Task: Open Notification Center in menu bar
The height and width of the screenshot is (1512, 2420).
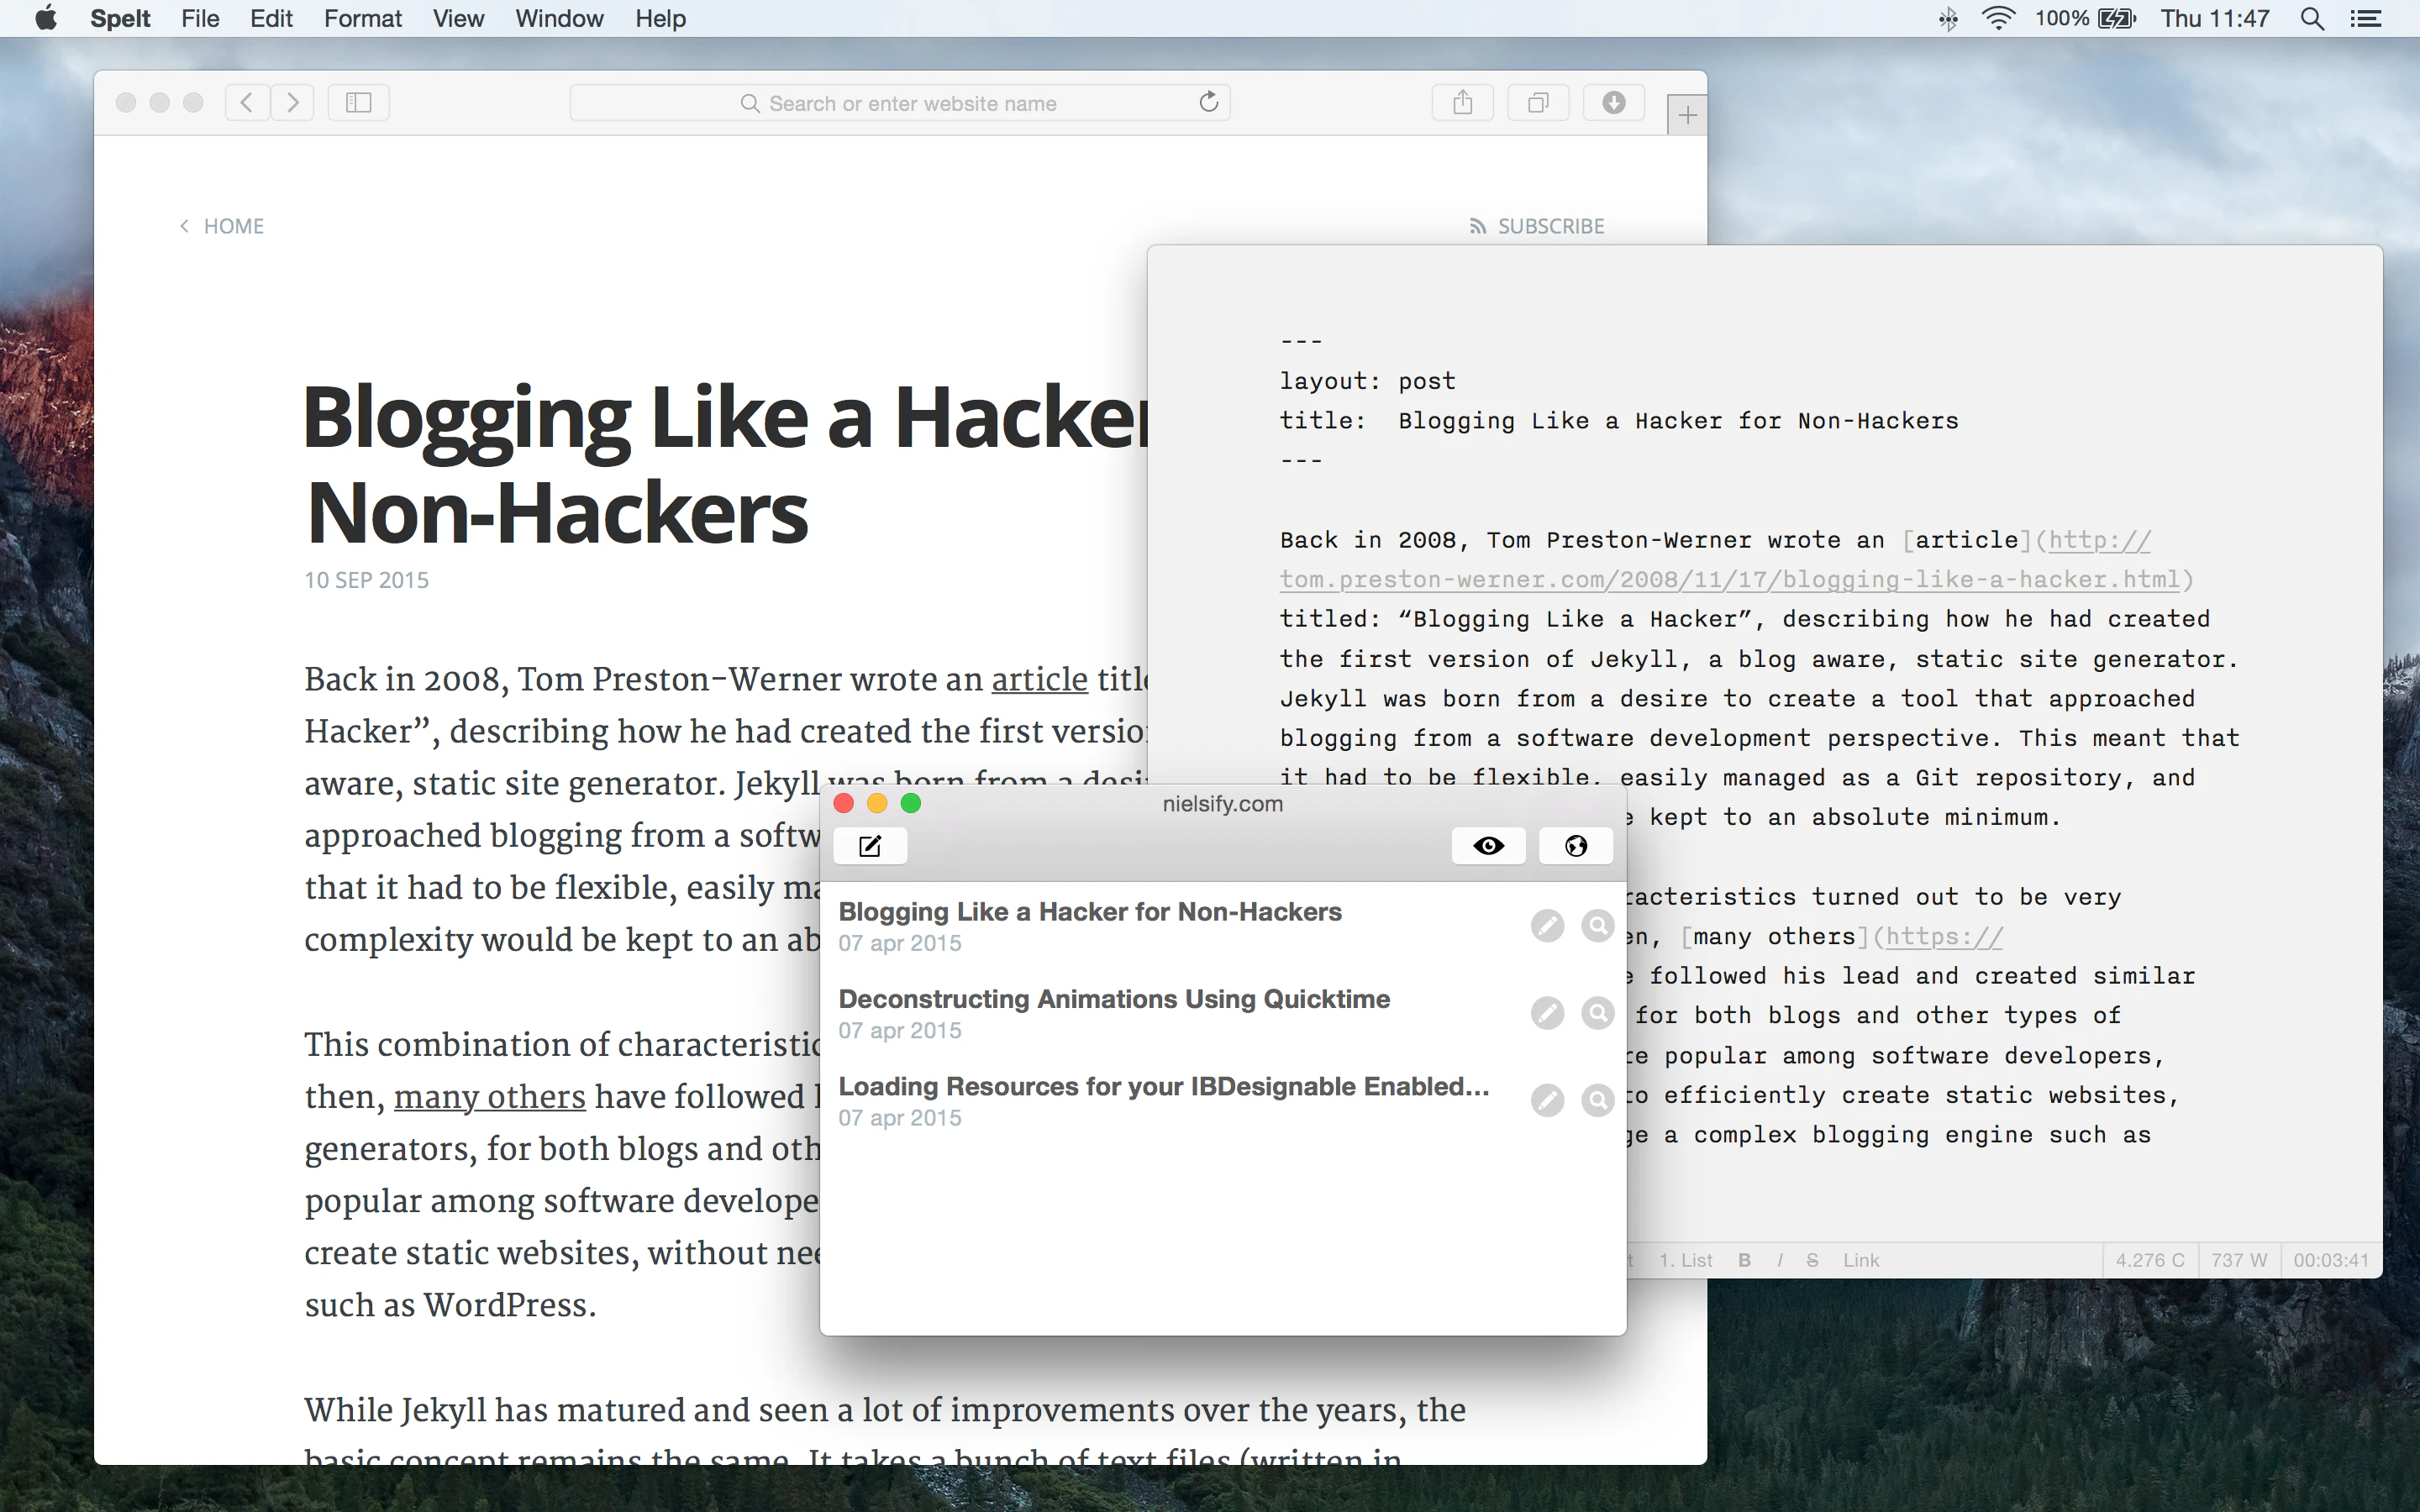Action: 2365,19
